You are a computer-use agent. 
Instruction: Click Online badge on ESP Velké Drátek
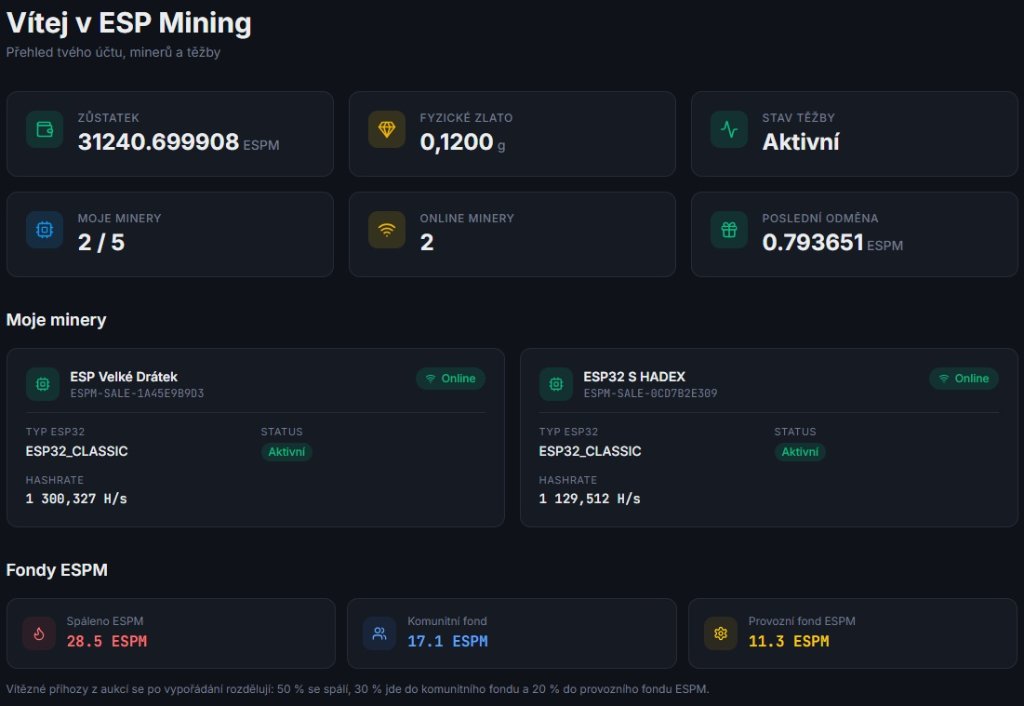point(451,378)
